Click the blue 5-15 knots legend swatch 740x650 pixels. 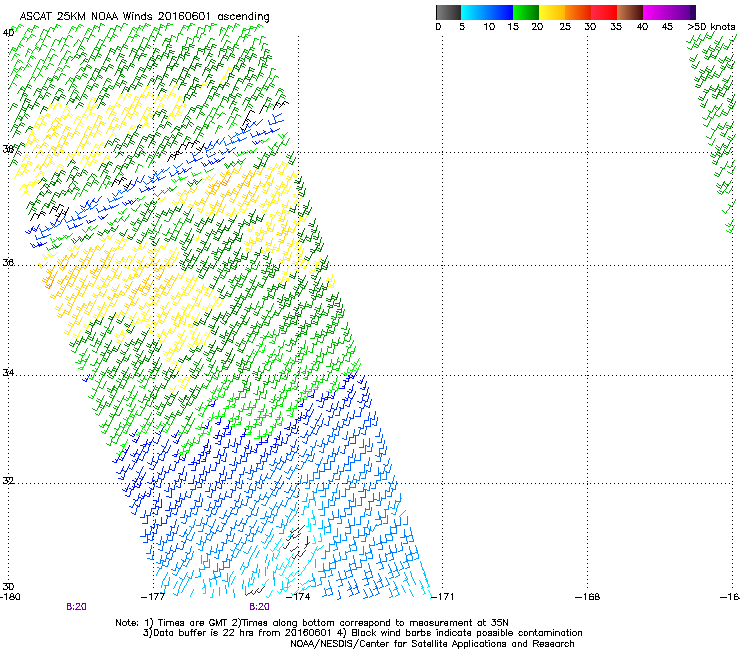[x=487, y=12]
